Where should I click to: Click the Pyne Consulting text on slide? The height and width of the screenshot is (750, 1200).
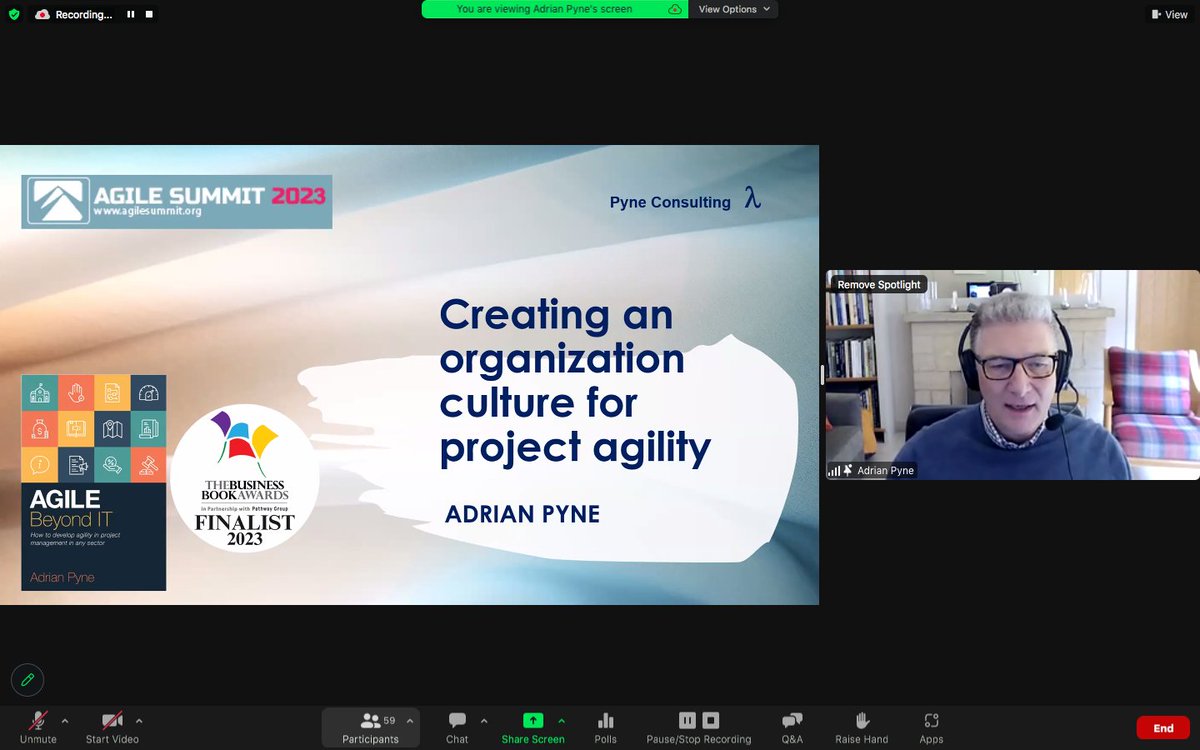pos(670,202)
